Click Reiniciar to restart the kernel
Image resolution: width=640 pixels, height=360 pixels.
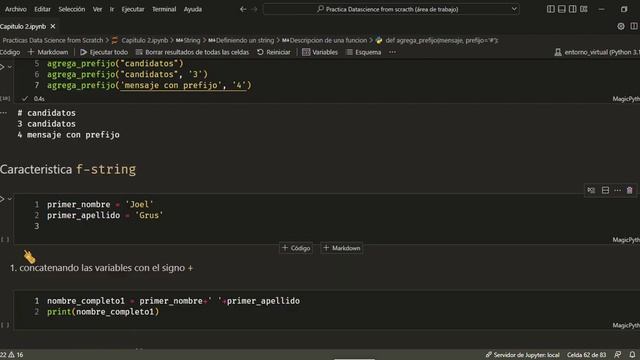pos(274,52)
